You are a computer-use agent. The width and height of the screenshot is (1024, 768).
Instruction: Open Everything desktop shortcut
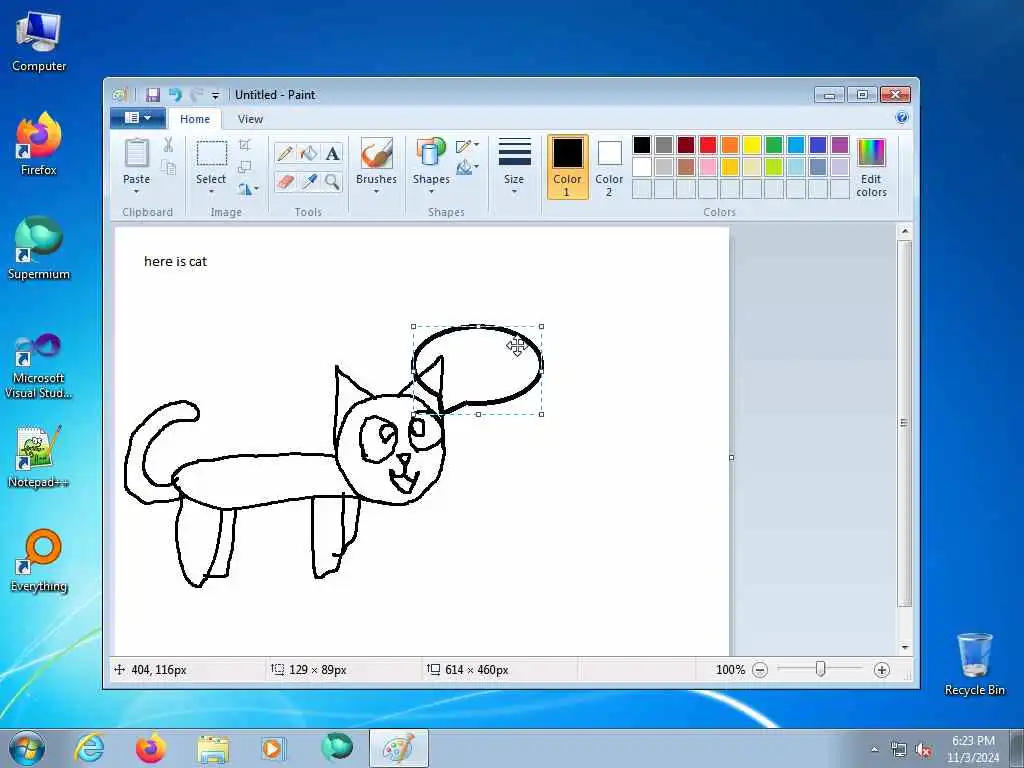click(x=39, y=560)
